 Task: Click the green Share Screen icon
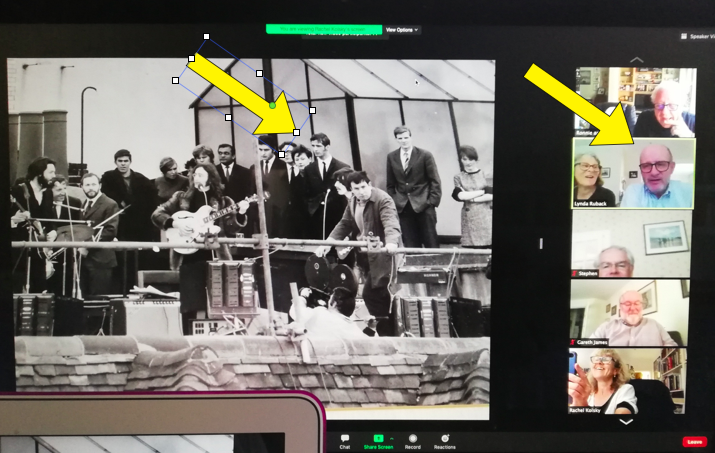tap(378, 438)
